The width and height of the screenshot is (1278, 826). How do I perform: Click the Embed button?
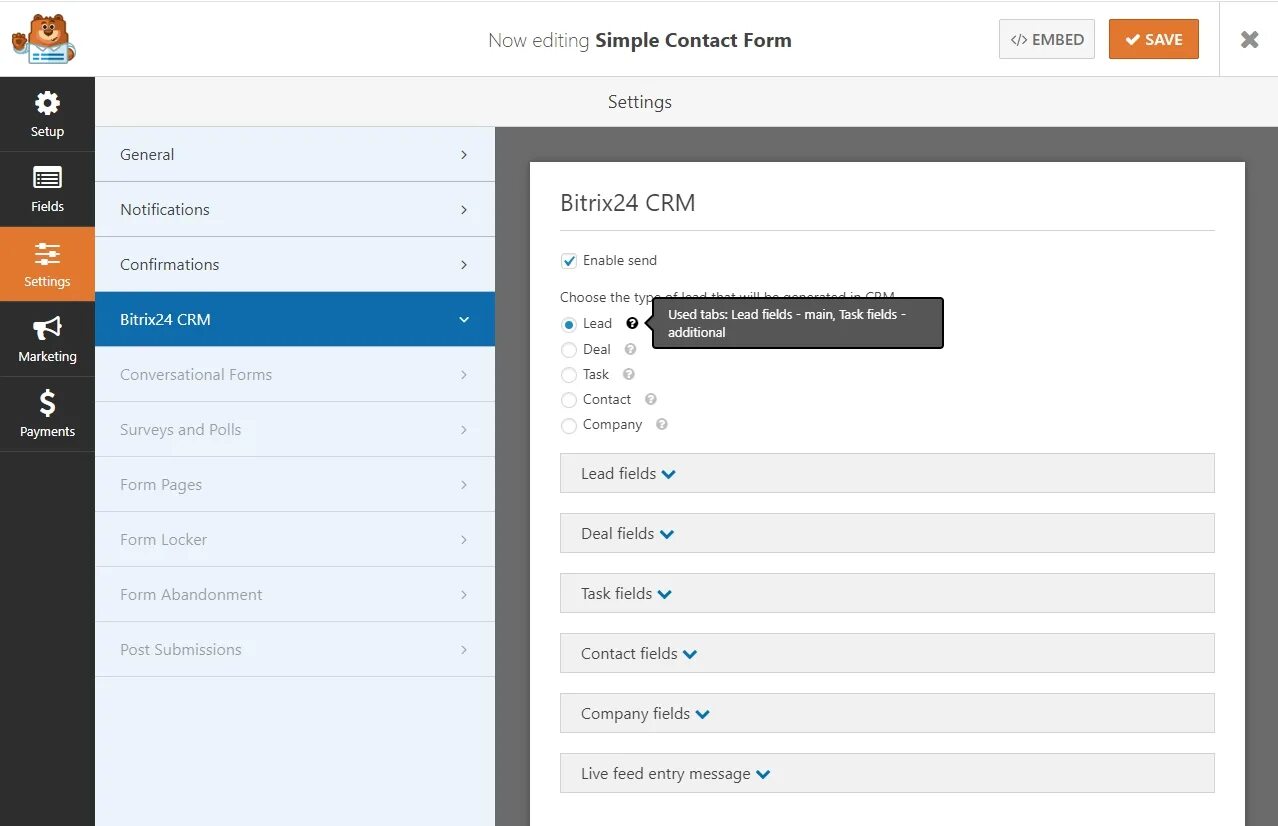pyautogui.click(x=1047, y=40)
